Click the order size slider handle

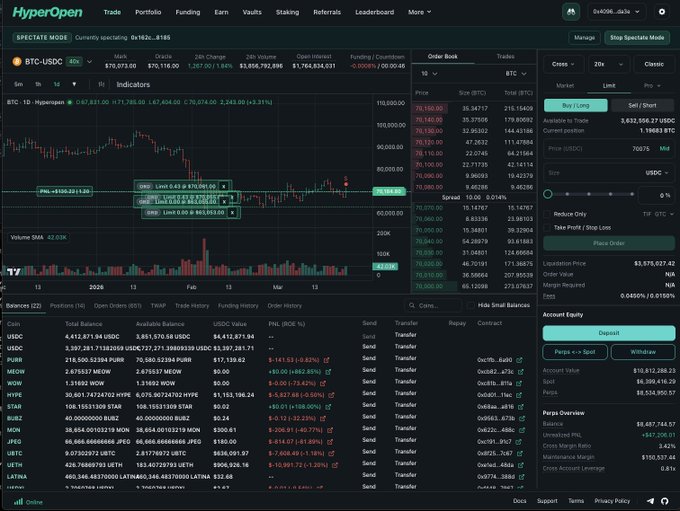coord(548,194)
